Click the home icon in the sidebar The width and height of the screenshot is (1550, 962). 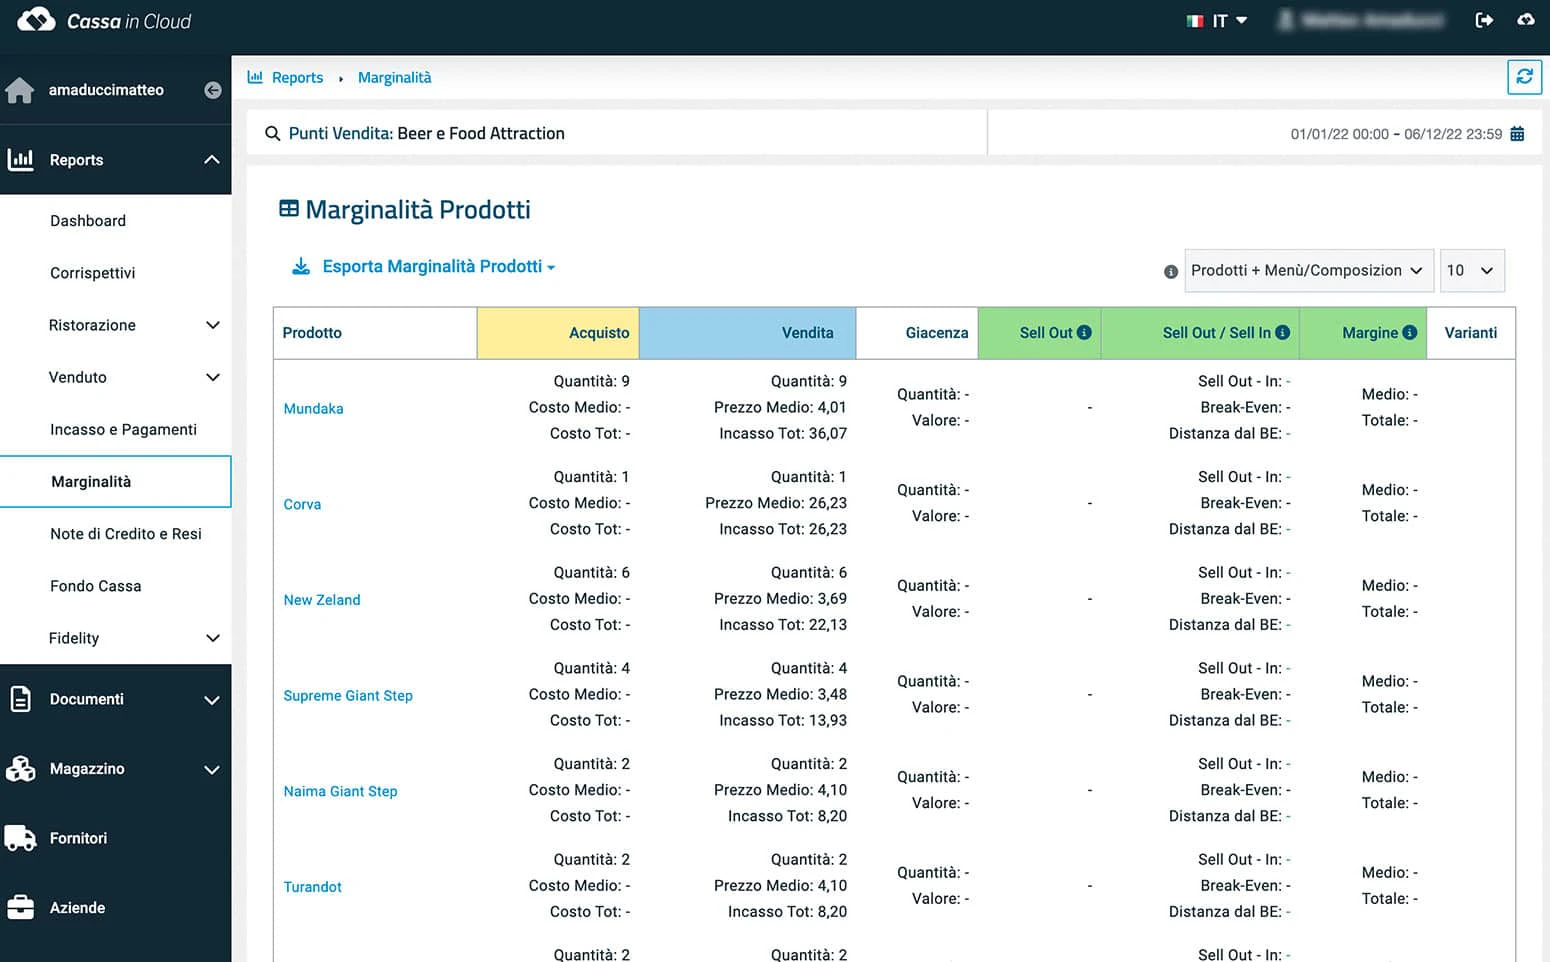[20, 89]
